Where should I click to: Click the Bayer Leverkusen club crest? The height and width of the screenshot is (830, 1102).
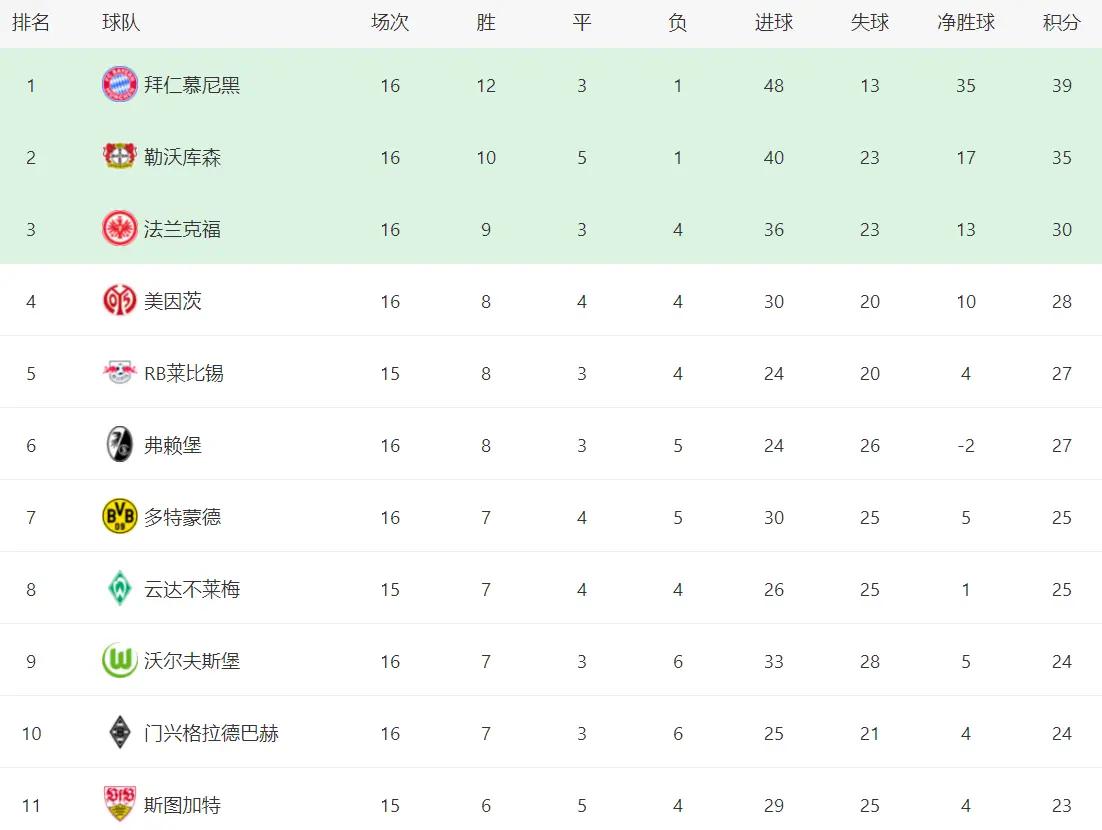120,157
